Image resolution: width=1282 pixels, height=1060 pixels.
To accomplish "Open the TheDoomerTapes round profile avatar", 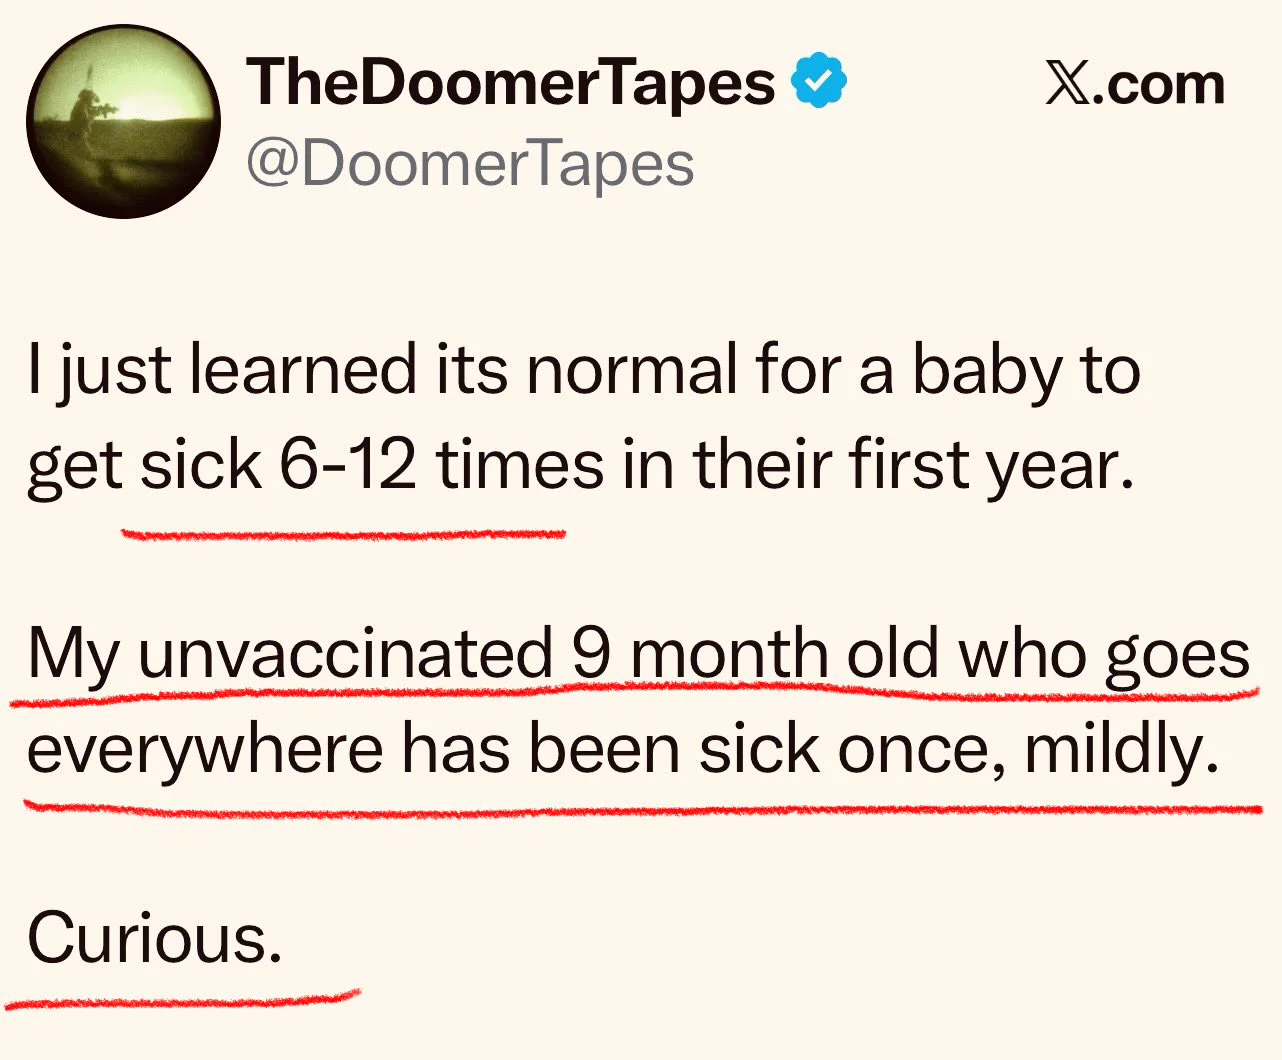I will coord(123,121).
